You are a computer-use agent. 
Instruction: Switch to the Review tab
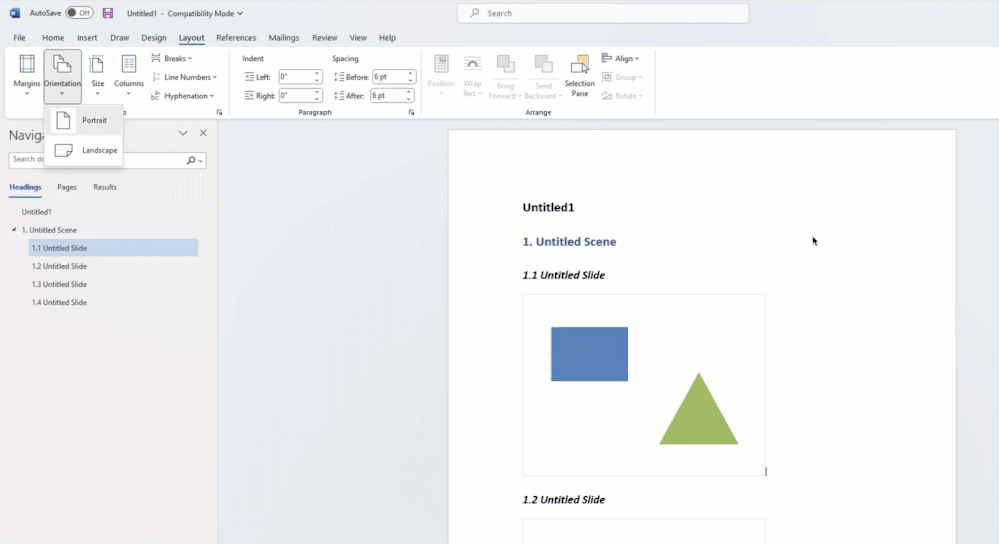324,38
